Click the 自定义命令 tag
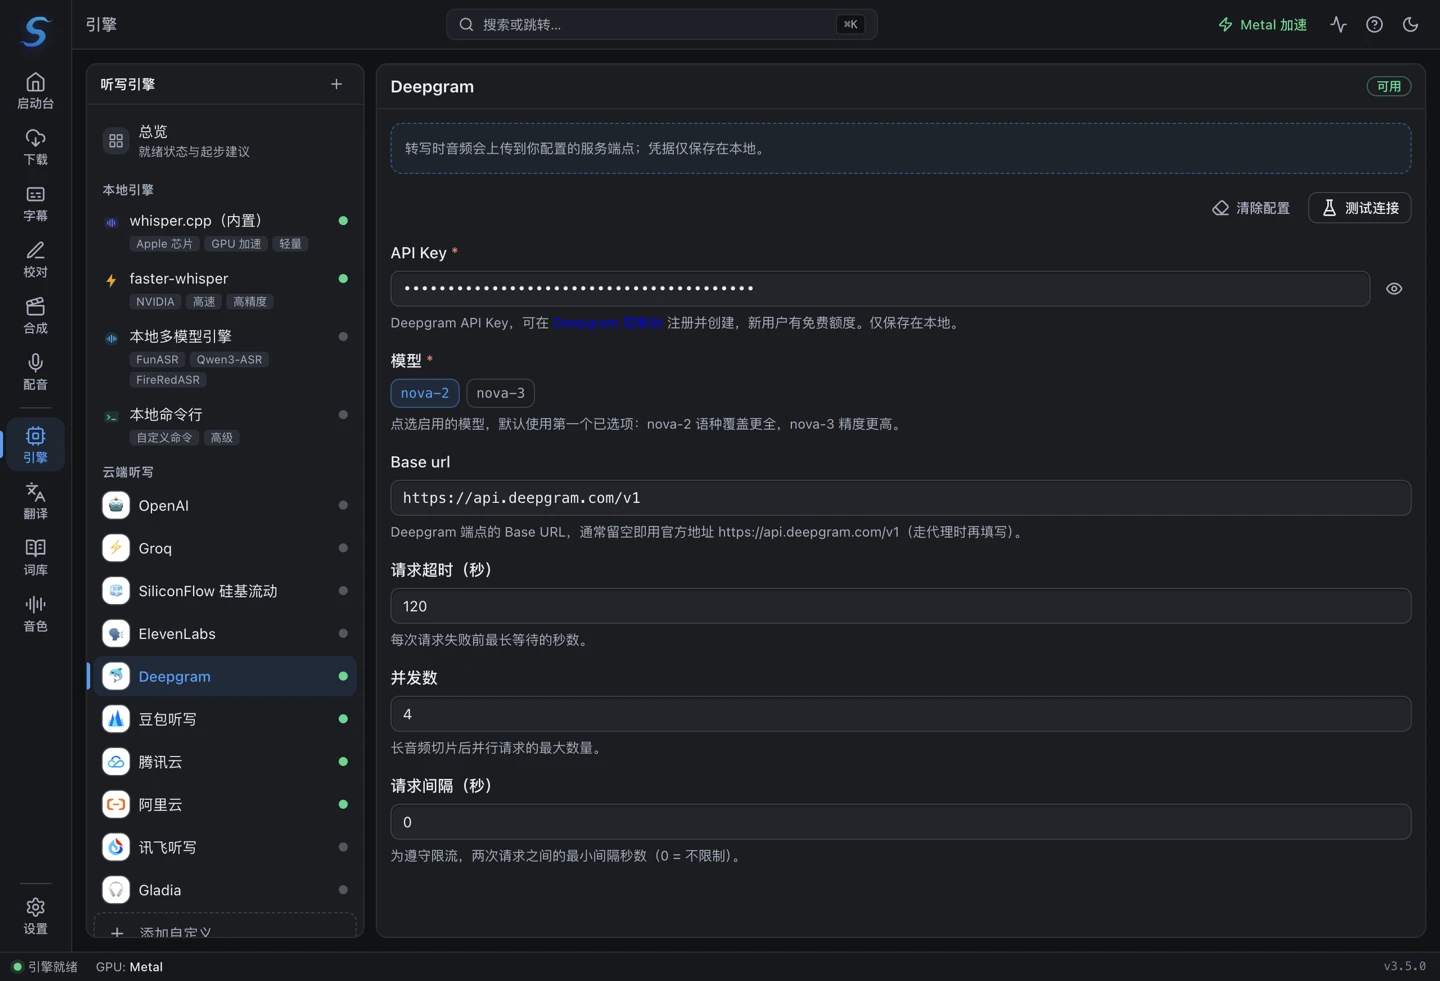The width and height of the screenshot is (1440, 981). pyautogui.click(x=164, y=438)
